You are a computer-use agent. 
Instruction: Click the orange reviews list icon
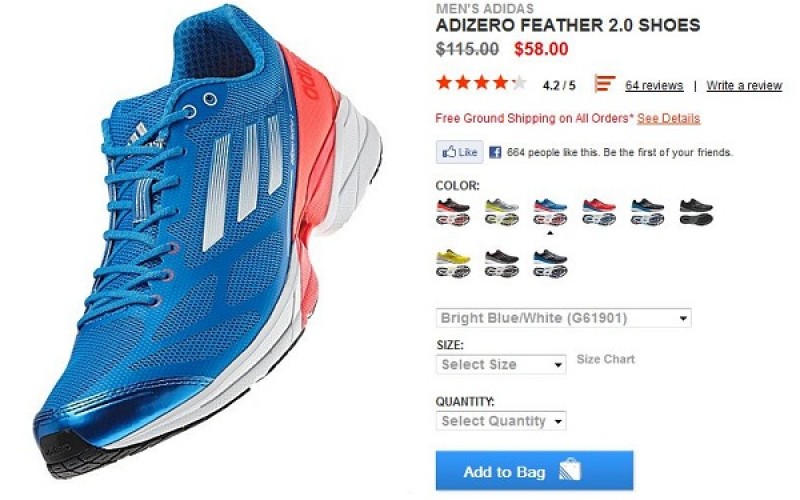click(605, 83)
